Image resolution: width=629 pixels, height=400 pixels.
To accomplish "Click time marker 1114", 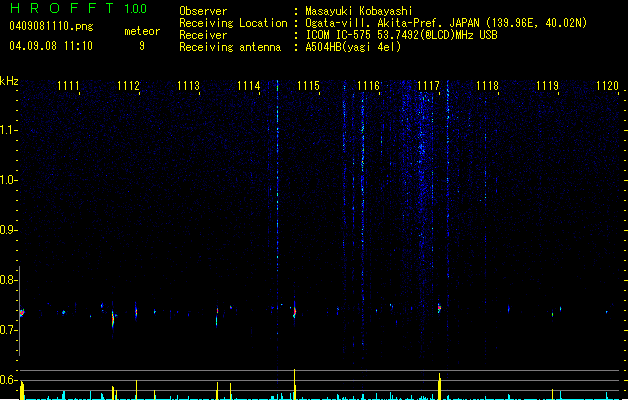I will pyautogui.click(x=248, y=86).
